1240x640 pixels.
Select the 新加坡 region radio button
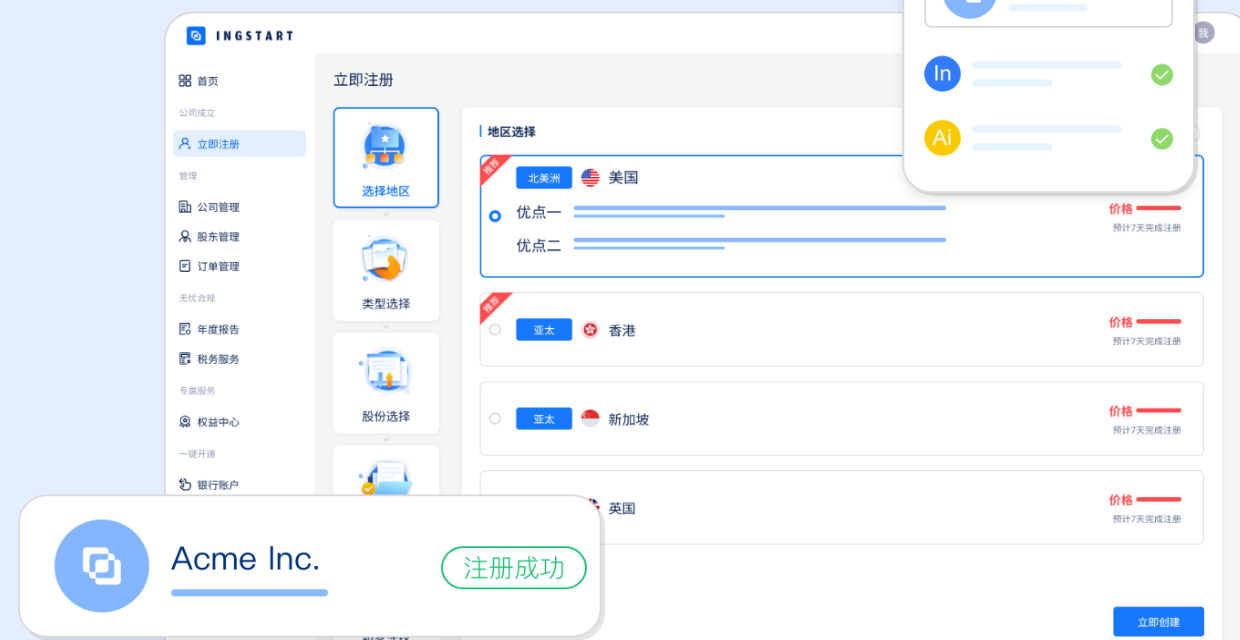(x=495, y=418)
